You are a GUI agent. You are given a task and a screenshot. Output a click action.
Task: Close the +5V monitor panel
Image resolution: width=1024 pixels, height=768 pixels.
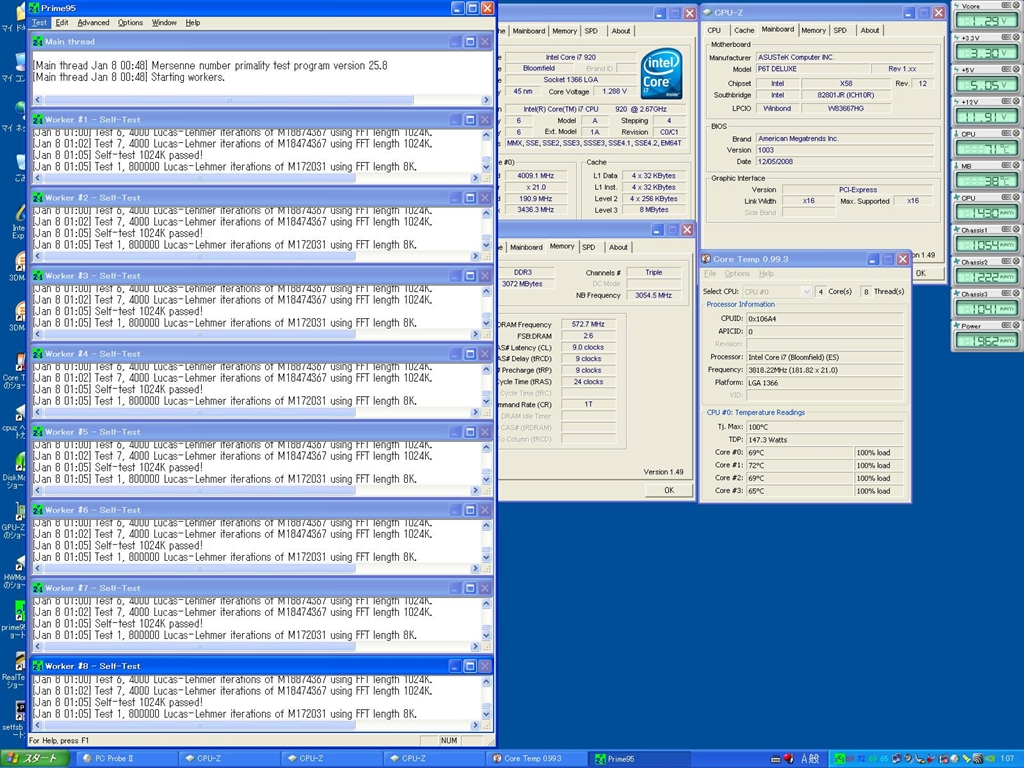[1016, 69]
